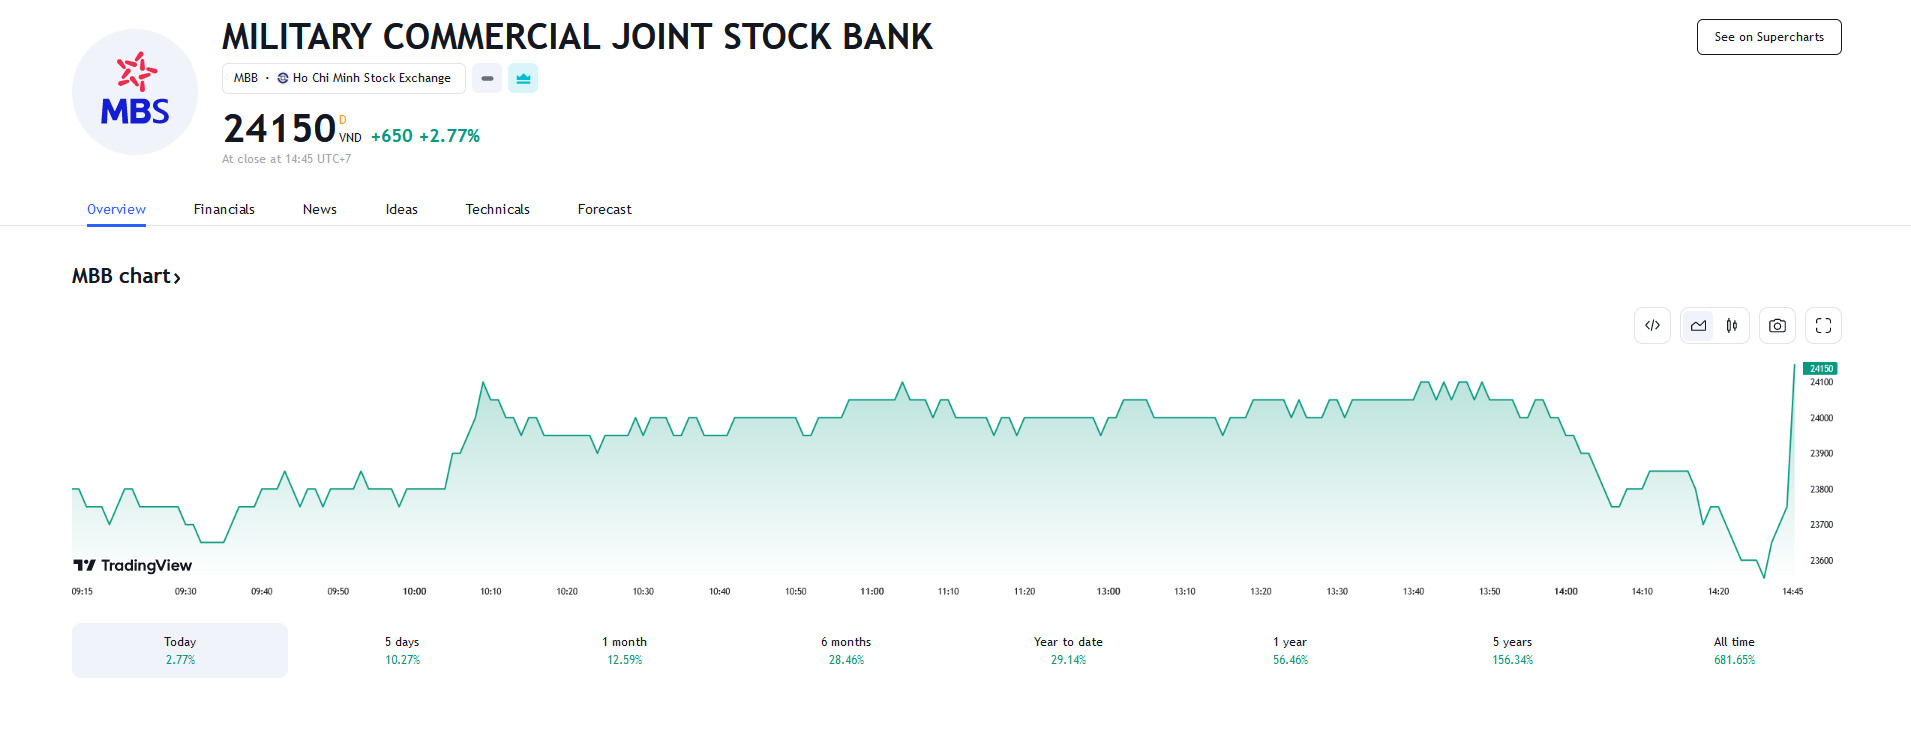Click the MBS company logo
This screenshot has height=729, width=1911.
[x=135, y=92]
